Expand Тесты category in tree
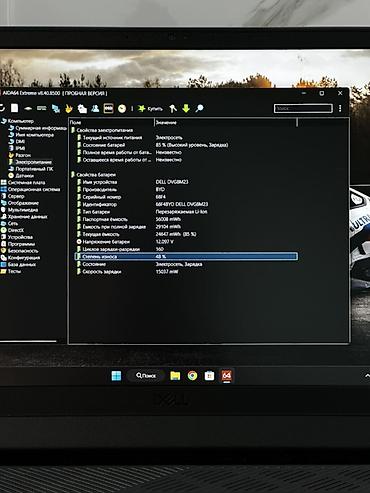The image size is (370, 493). (x=11, y=271)
